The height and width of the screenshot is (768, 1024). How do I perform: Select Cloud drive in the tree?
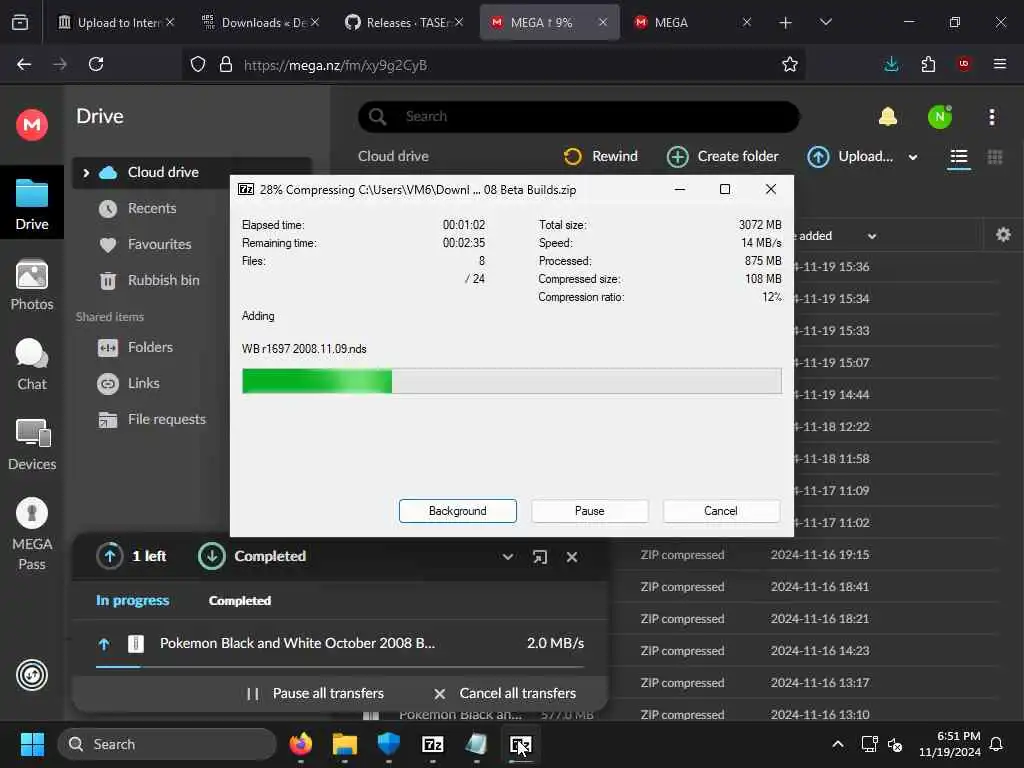coord(163,172)
